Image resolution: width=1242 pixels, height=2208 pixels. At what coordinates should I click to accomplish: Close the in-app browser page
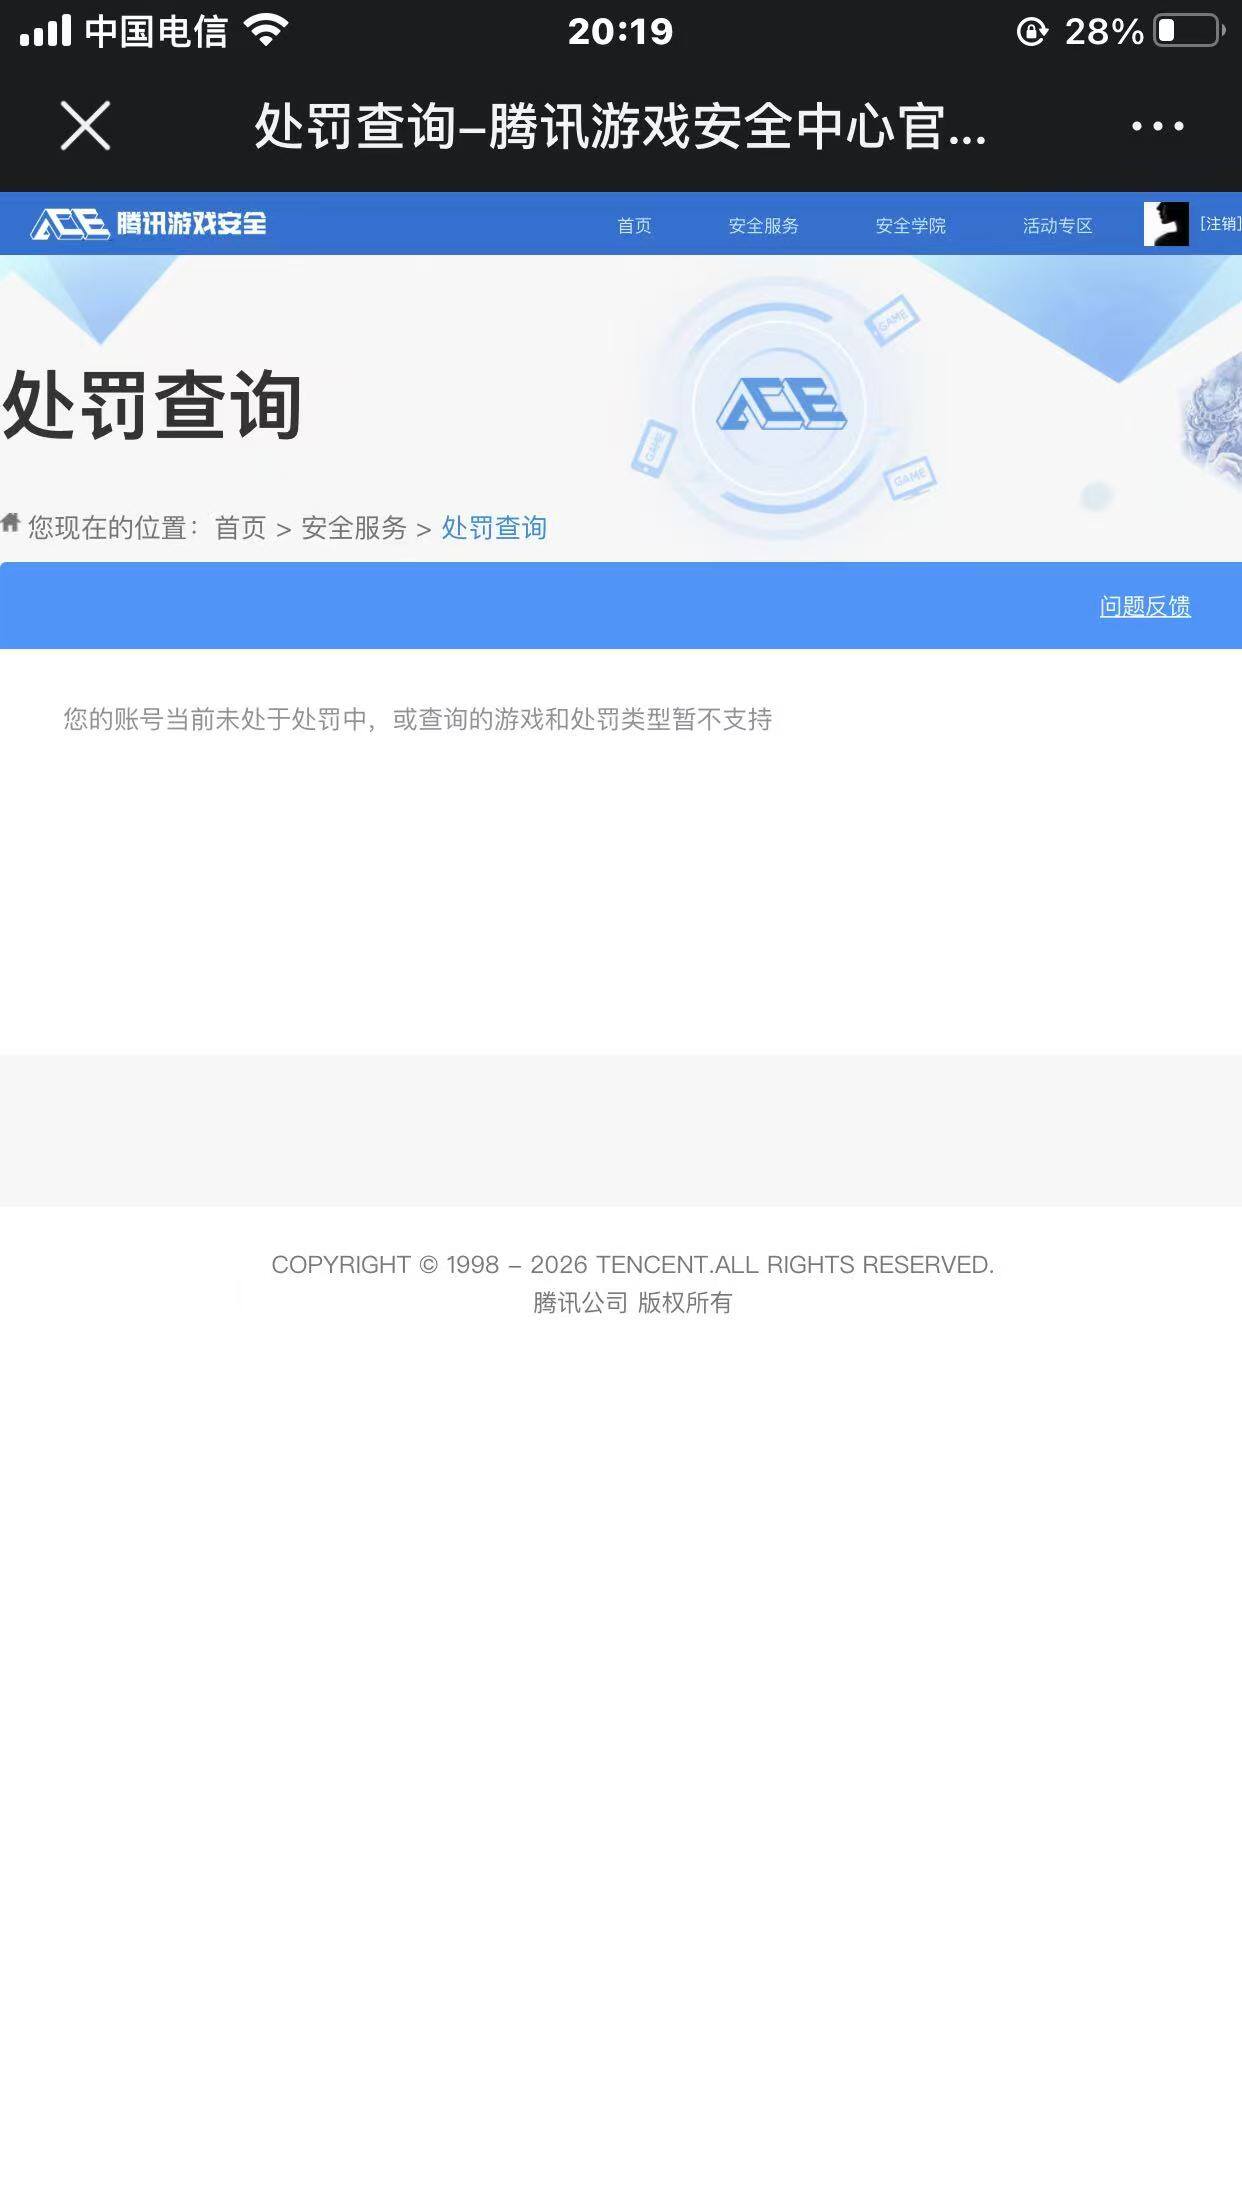click(85, 126)
